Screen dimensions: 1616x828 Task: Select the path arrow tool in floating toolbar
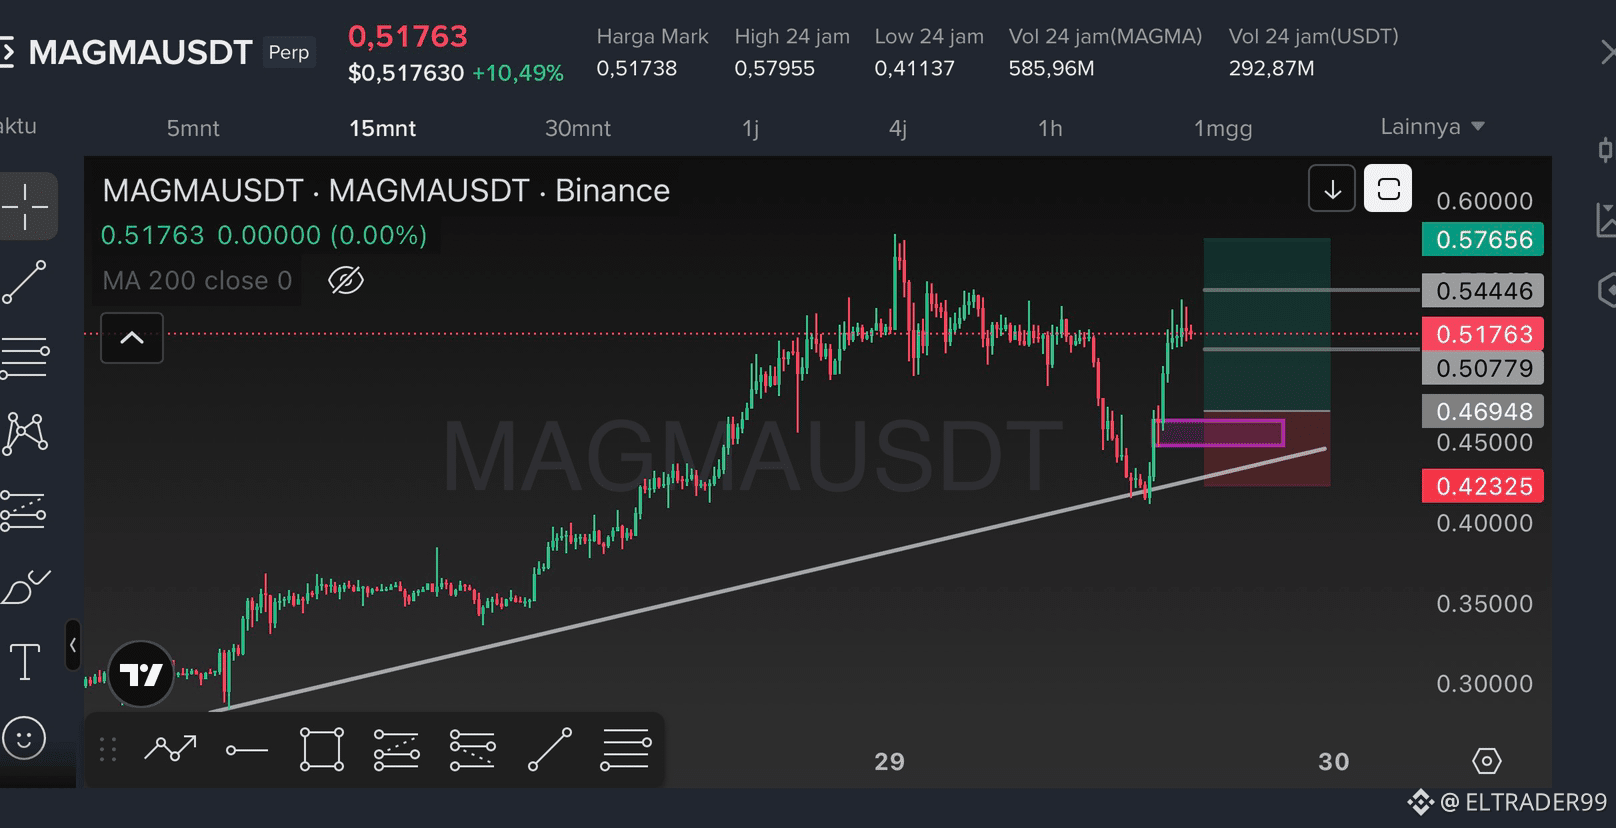(170, 749)
